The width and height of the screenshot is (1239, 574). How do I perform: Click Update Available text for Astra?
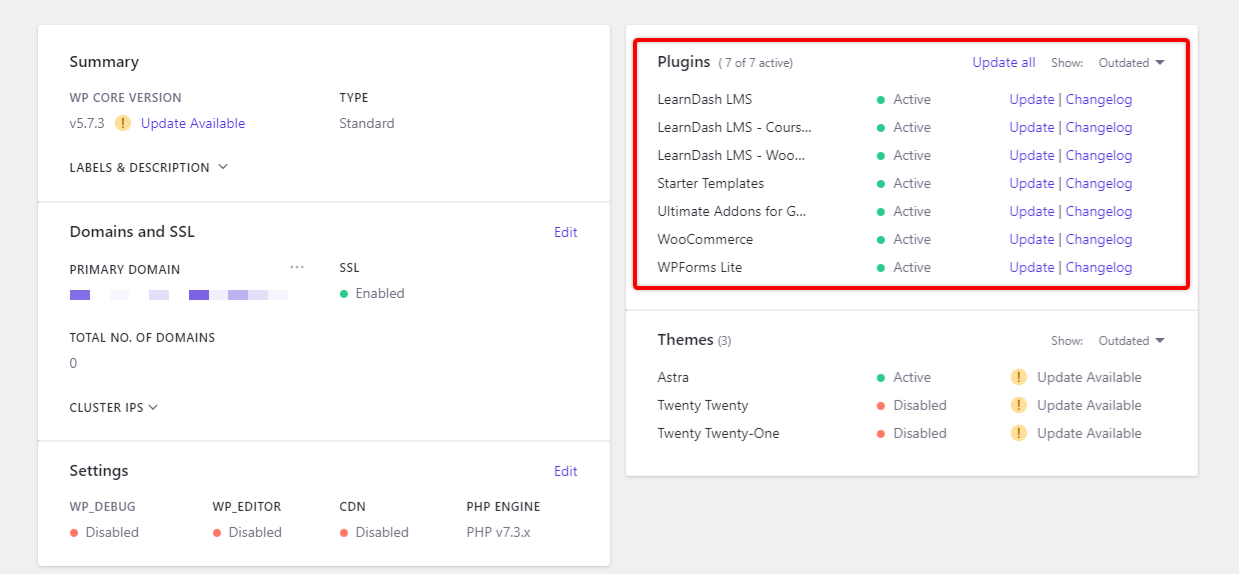1089,377
